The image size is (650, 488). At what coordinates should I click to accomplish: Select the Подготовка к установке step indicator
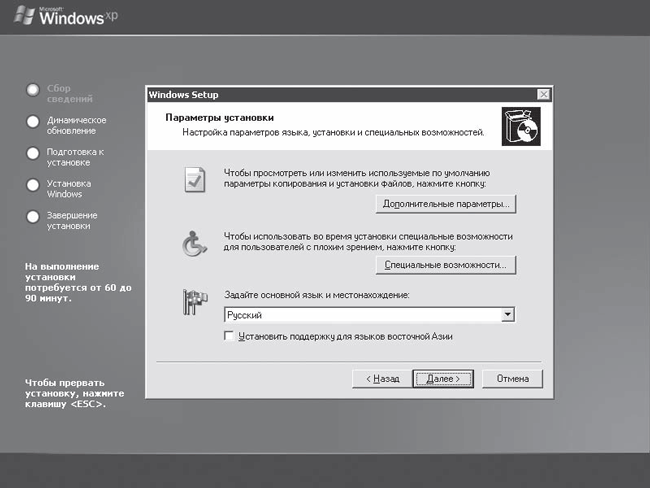pyautogui.click(x=33, y=153)
